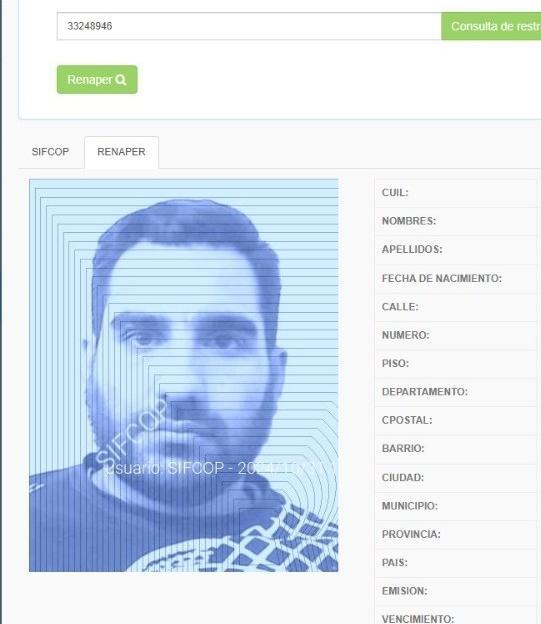Click the PROVINCIA row
541x624 pixels.
click(x=458, y=534)
